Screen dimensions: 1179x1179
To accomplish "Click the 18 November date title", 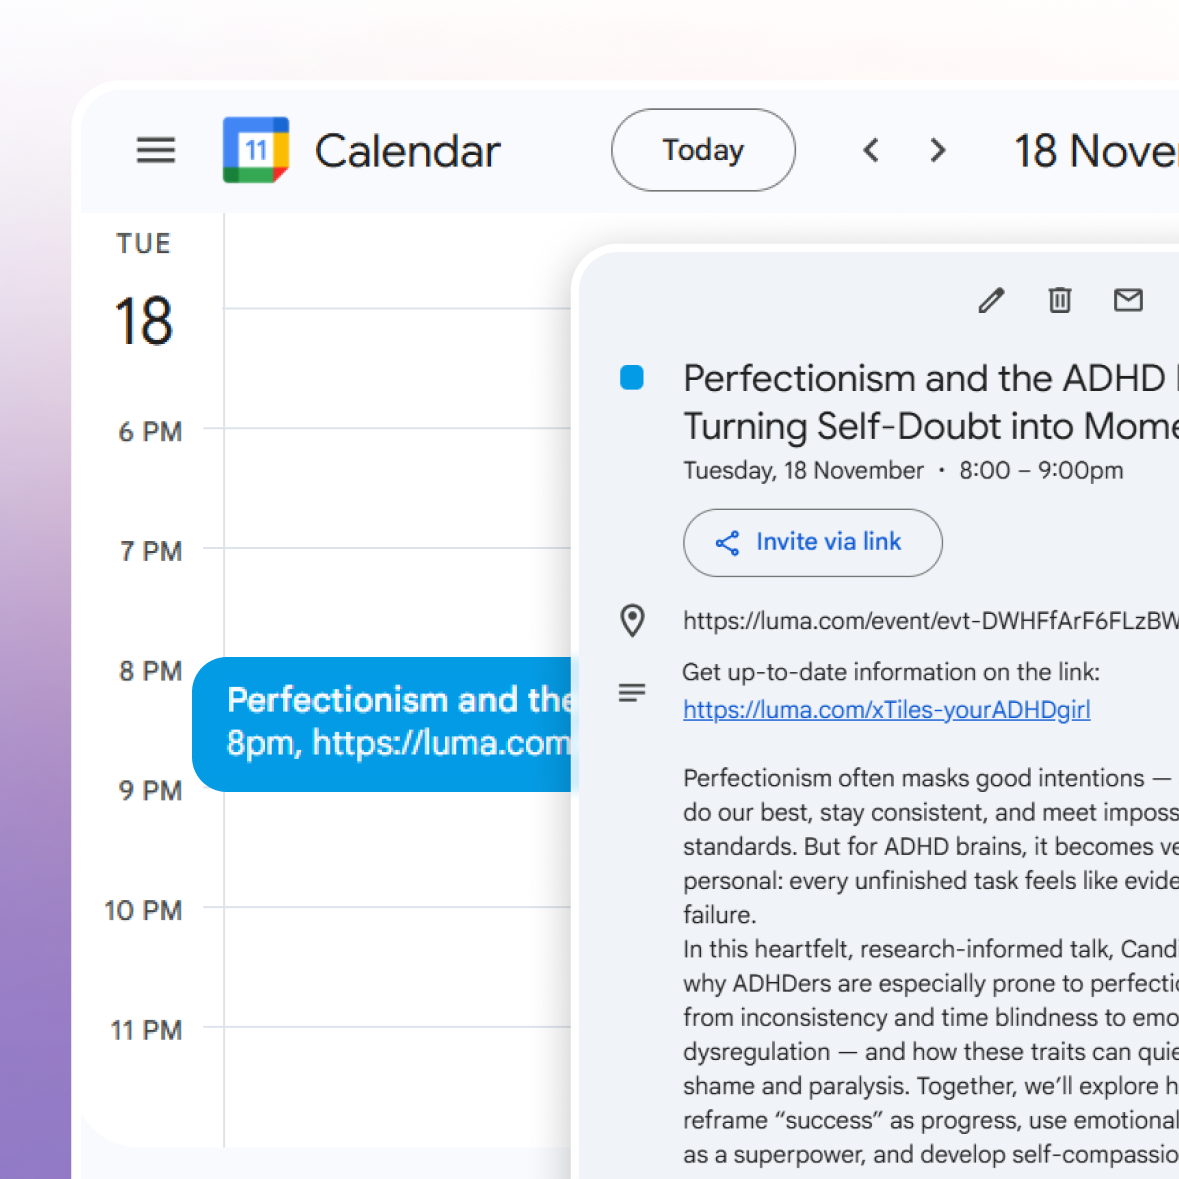I will (x=1095, y=151).
